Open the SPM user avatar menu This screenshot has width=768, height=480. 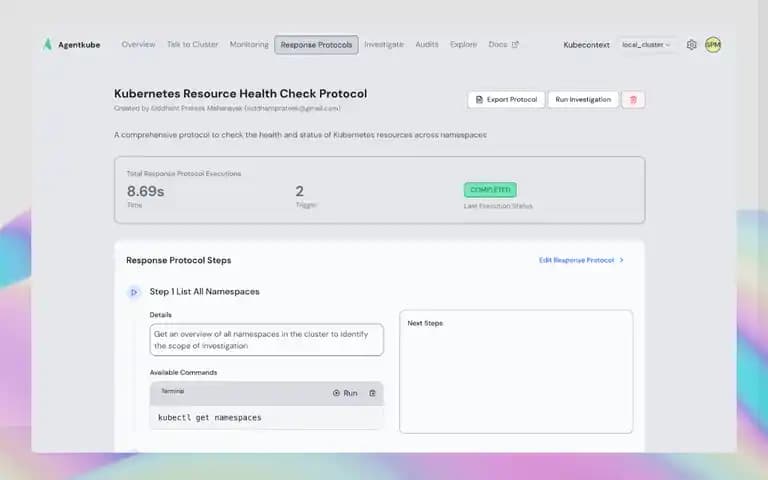(713, 45)
